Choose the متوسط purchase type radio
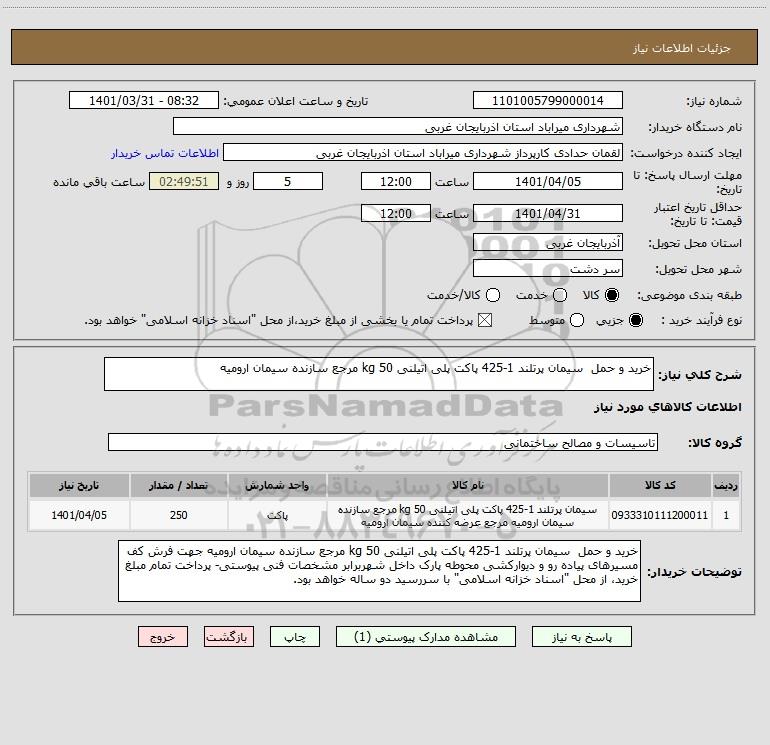The height and width of the screenshot is (745, 770). (x=577, y=320)
